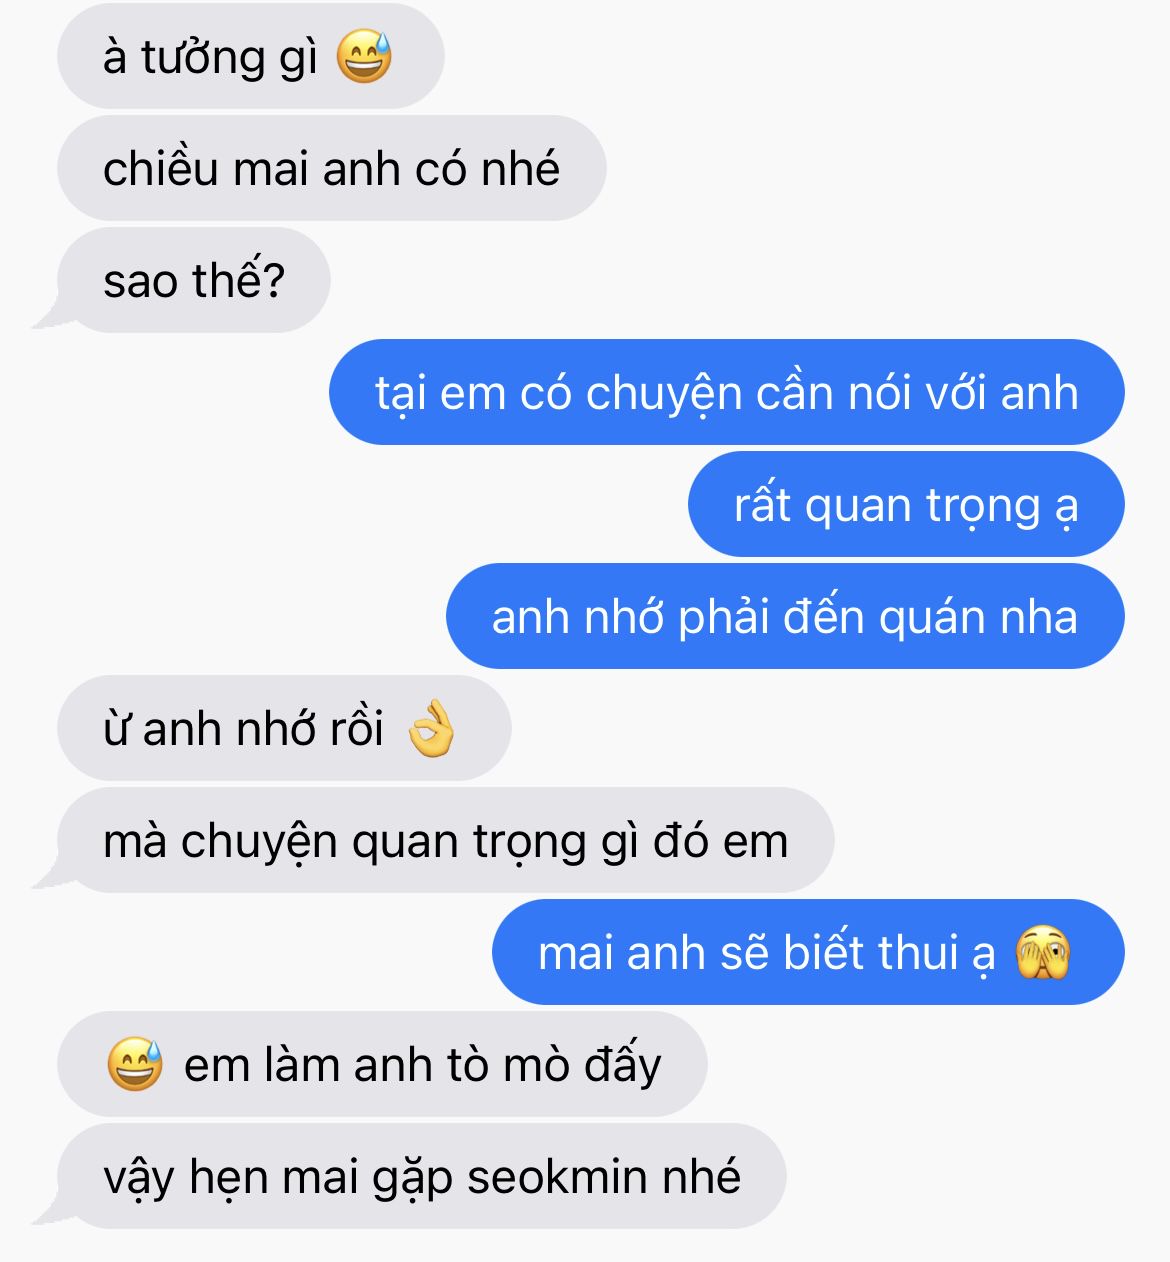
Task: Select the "à tưởng gì" message bubble
Action: pos(250,56)
